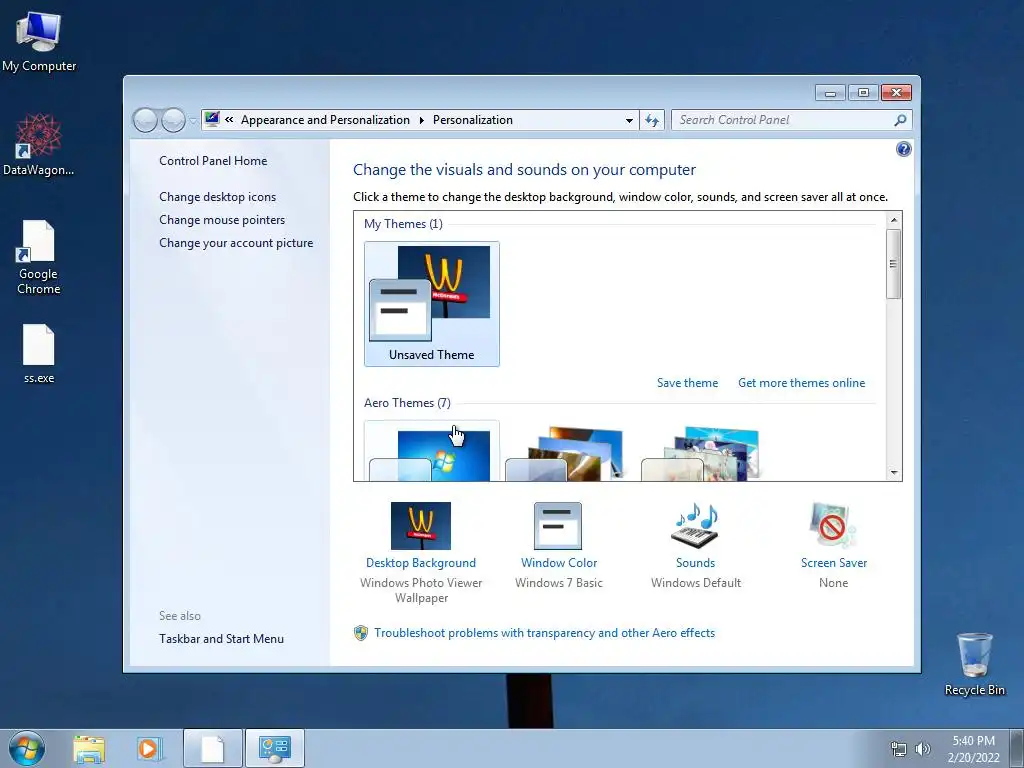The height and width of the screenshot is (768, 1024).
Task: Open the breadcrumb chevrons before Appearance
Action: tap(229, 120)
